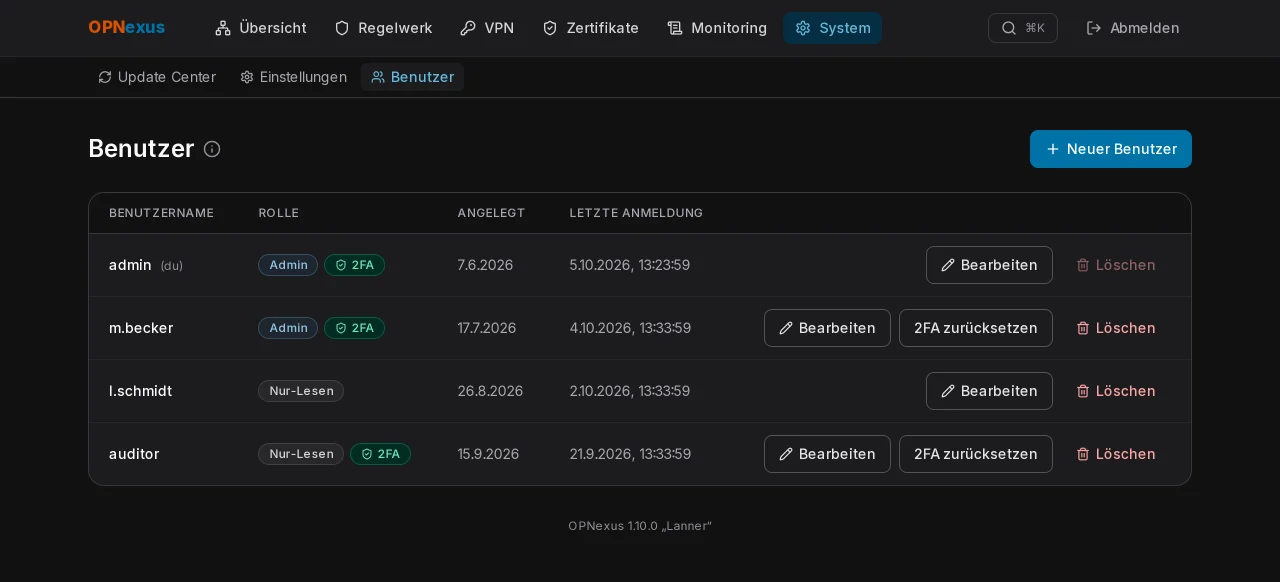The width and height of the screenshot is (1280, 582).
Task: Open the Übersicht navigation tab
Action: click(x=261, y=28)
